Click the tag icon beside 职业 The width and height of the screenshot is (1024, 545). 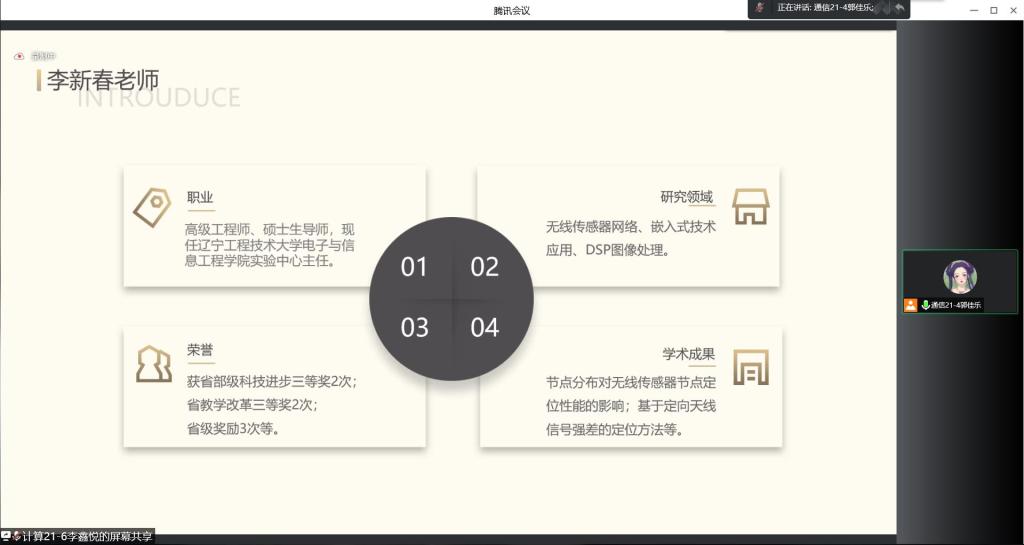coord(152,207)
